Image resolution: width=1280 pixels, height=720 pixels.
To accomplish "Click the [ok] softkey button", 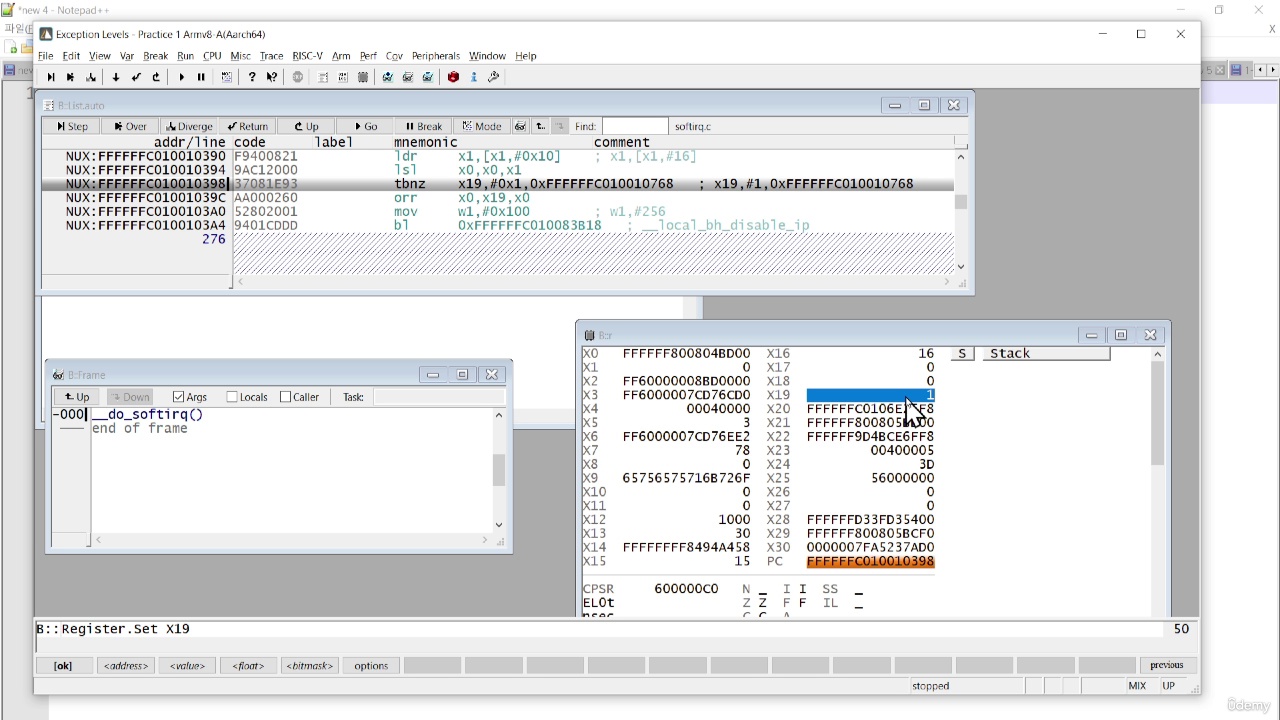I will (63, 665).
